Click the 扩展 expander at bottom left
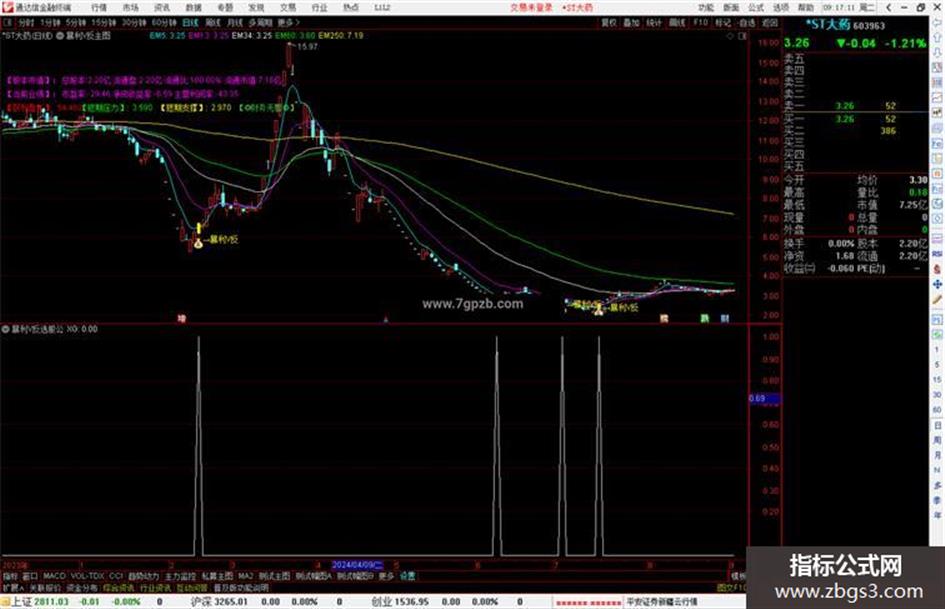Viewport: 945px width, 609px height. [13, 587]
